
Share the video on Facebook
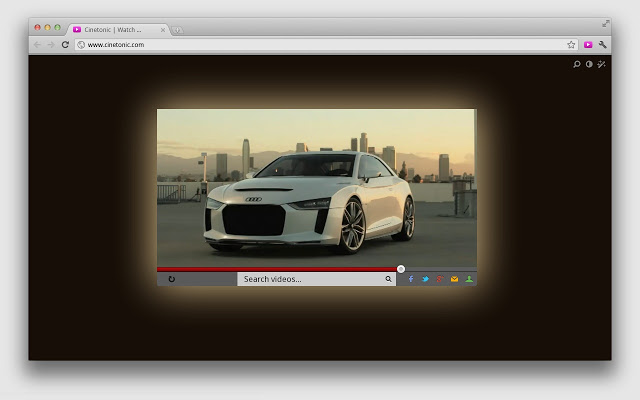pos(411,279)
